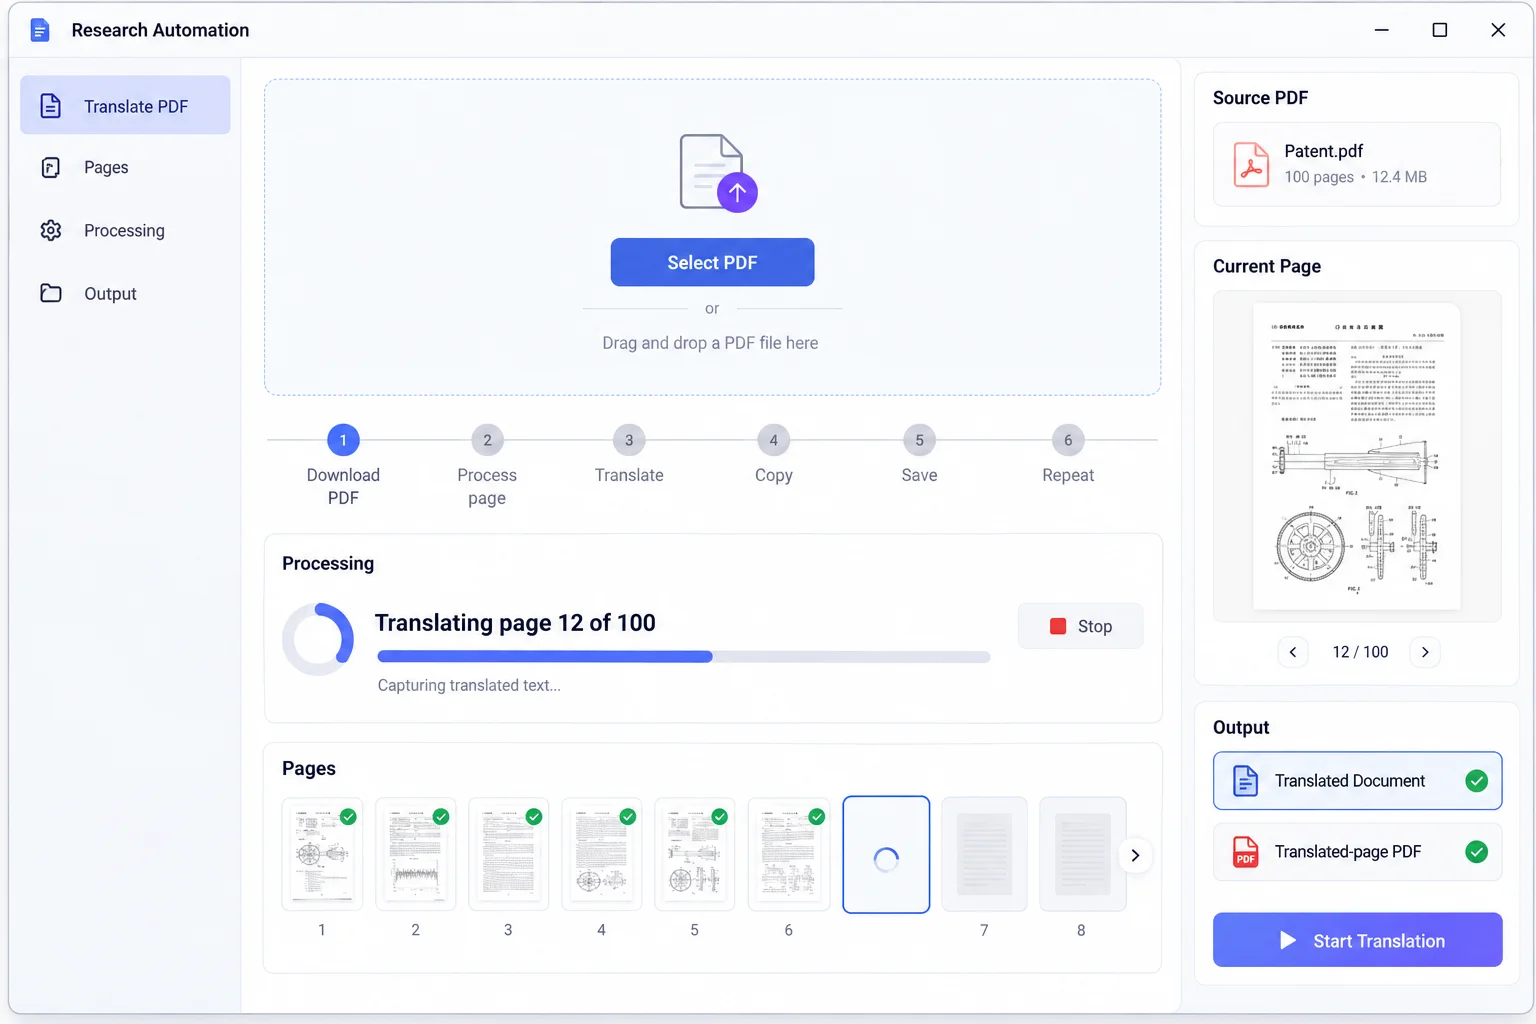Click green checkmark on page 1 thumbnail

click(x=348, y=817)
